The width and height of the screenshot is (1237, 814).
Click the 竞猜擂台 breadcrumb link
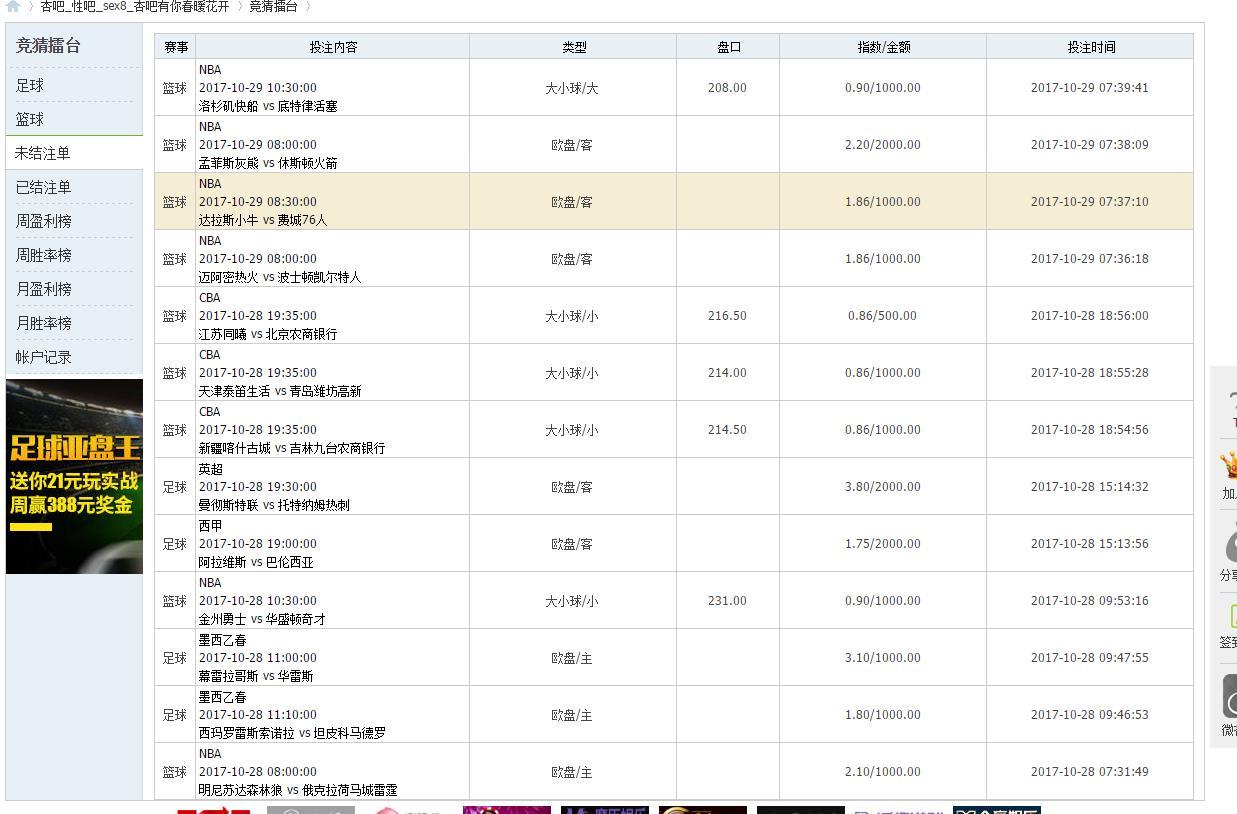[273, 6]
